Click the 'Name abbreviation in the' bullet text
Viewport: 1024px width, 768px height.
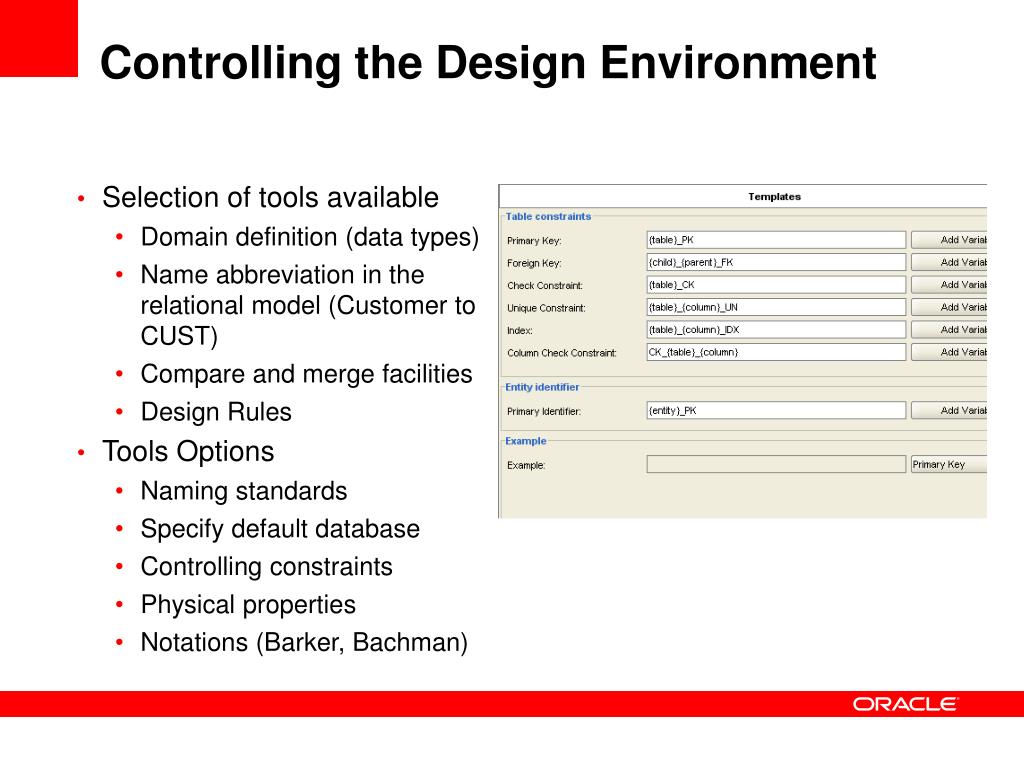pos(282,275)
